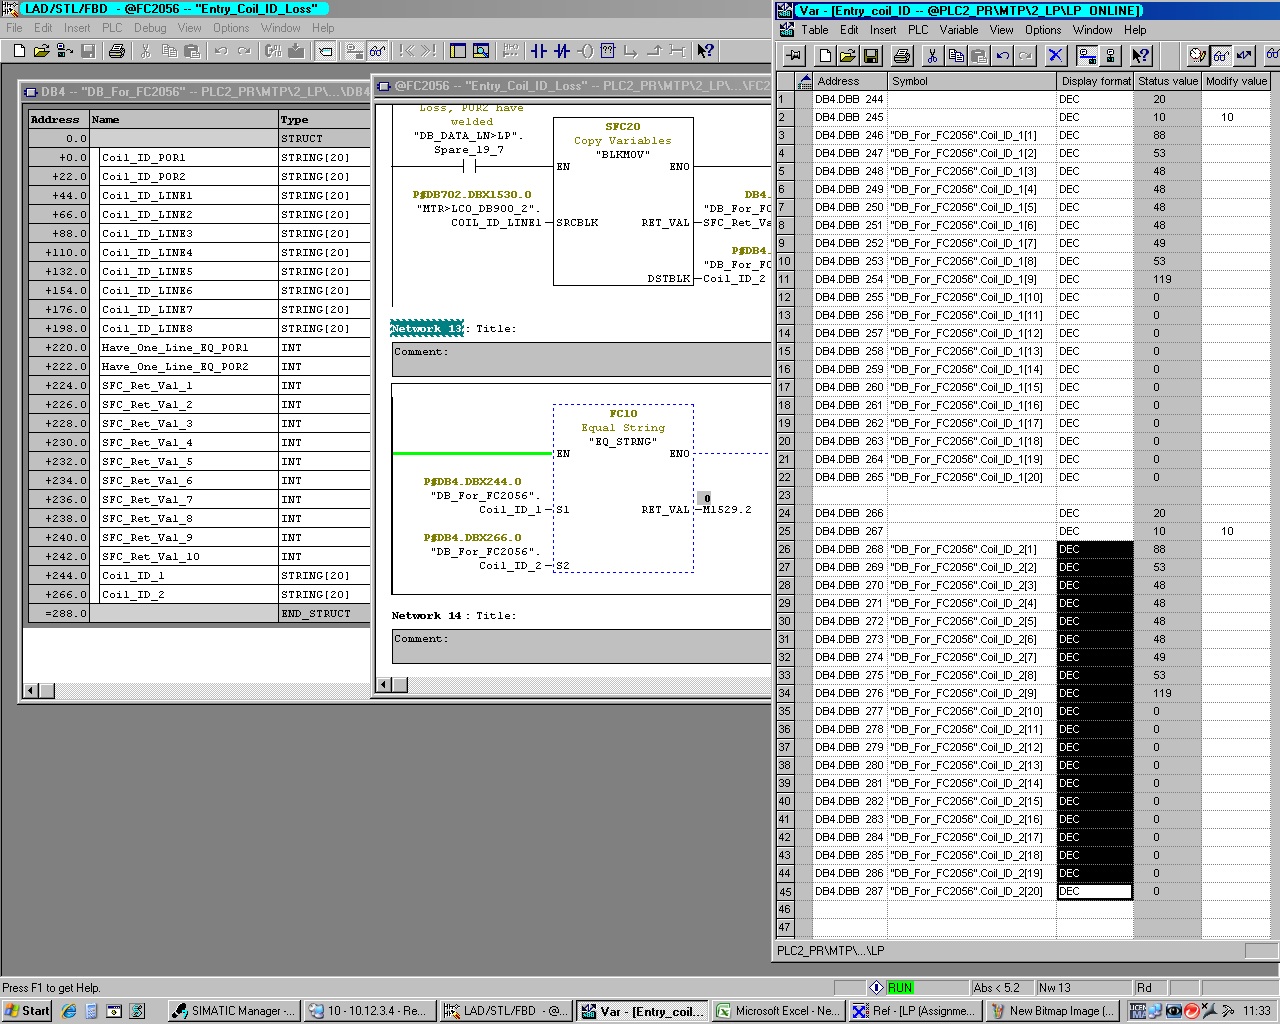
Task: Click Print in the LAD/STL/FBD toolbar
Action: click(x=116, y=51)
